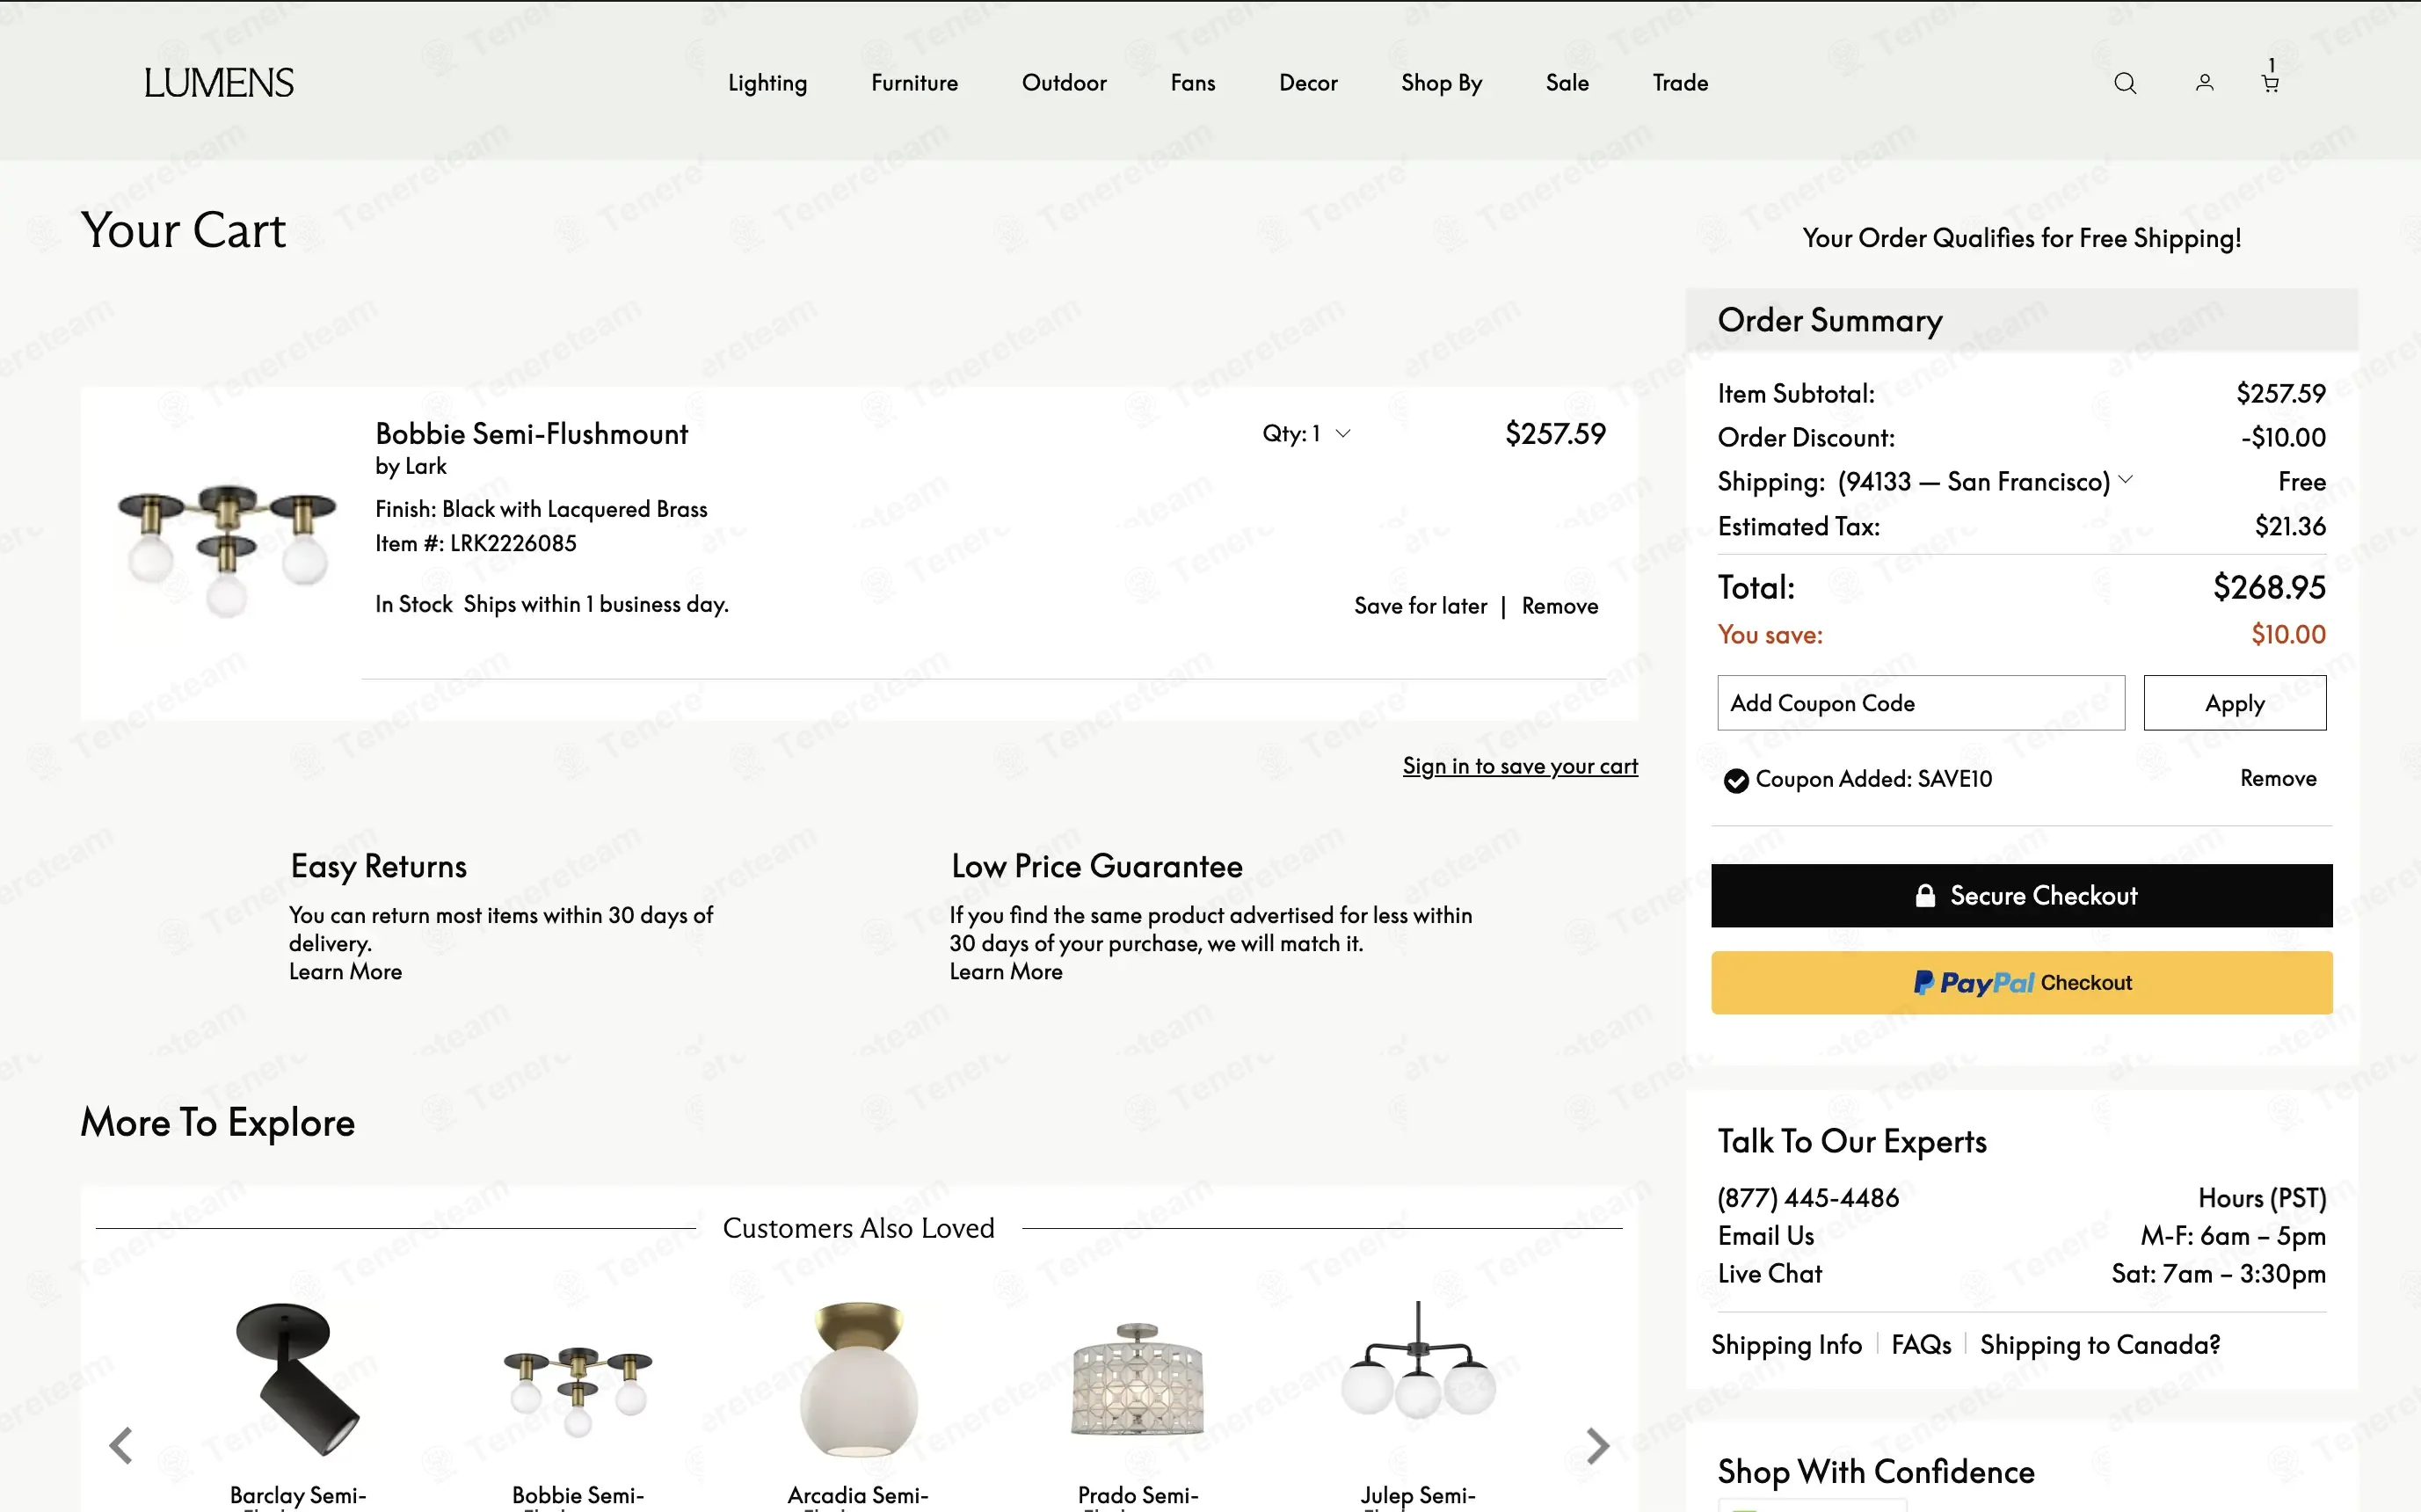Expand the Qty: 1 dropdown
This screenshot has width=2421, height=1512.
tap(1306, 434)
